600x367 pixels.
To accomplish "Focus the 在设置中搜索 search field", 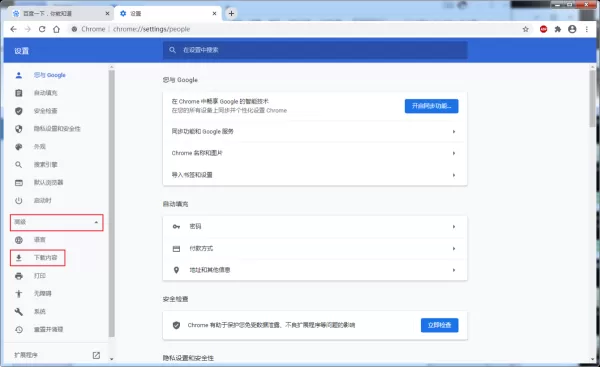I will click(x=315, y=50).
